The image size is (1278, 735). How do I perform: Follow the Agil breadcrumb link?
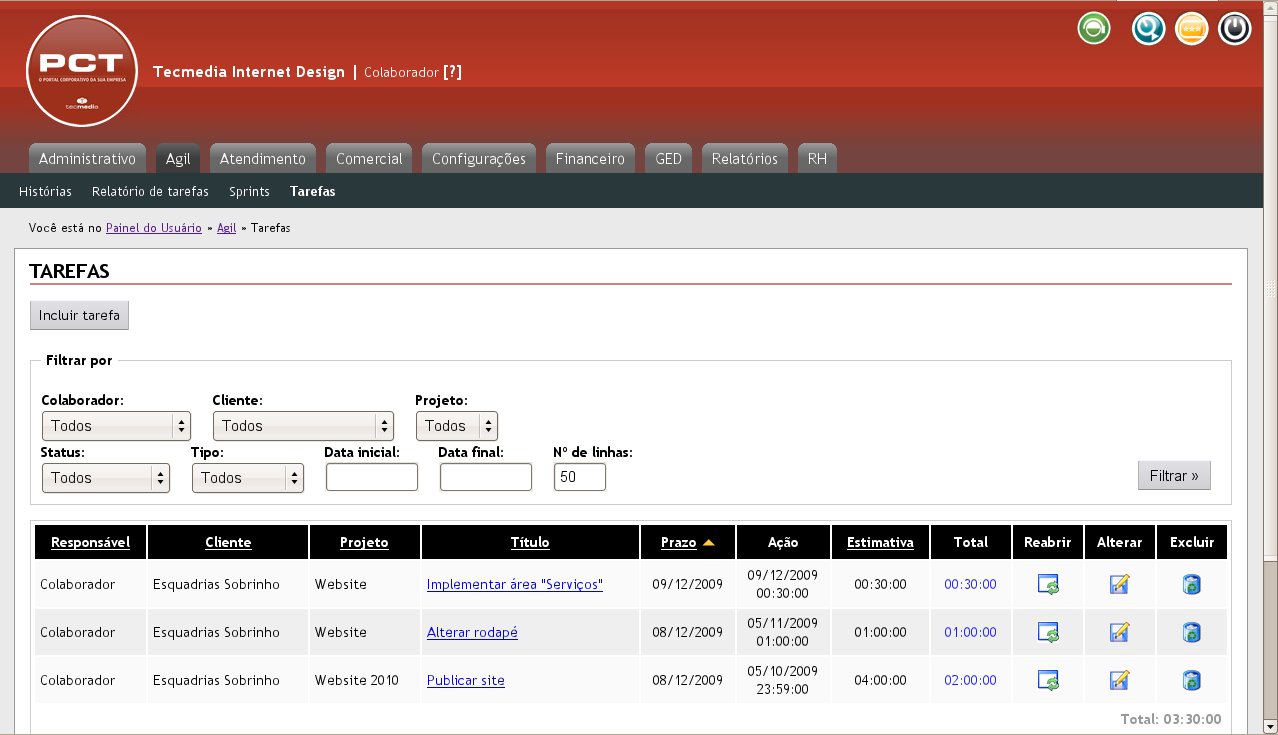(226, 228)
